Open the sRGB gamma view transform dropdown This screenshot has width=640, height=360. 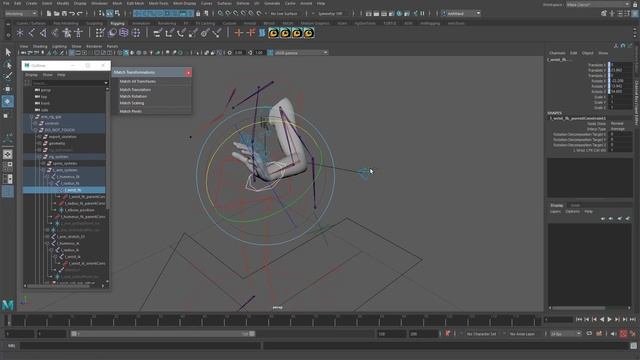click(x=301, y=53)
